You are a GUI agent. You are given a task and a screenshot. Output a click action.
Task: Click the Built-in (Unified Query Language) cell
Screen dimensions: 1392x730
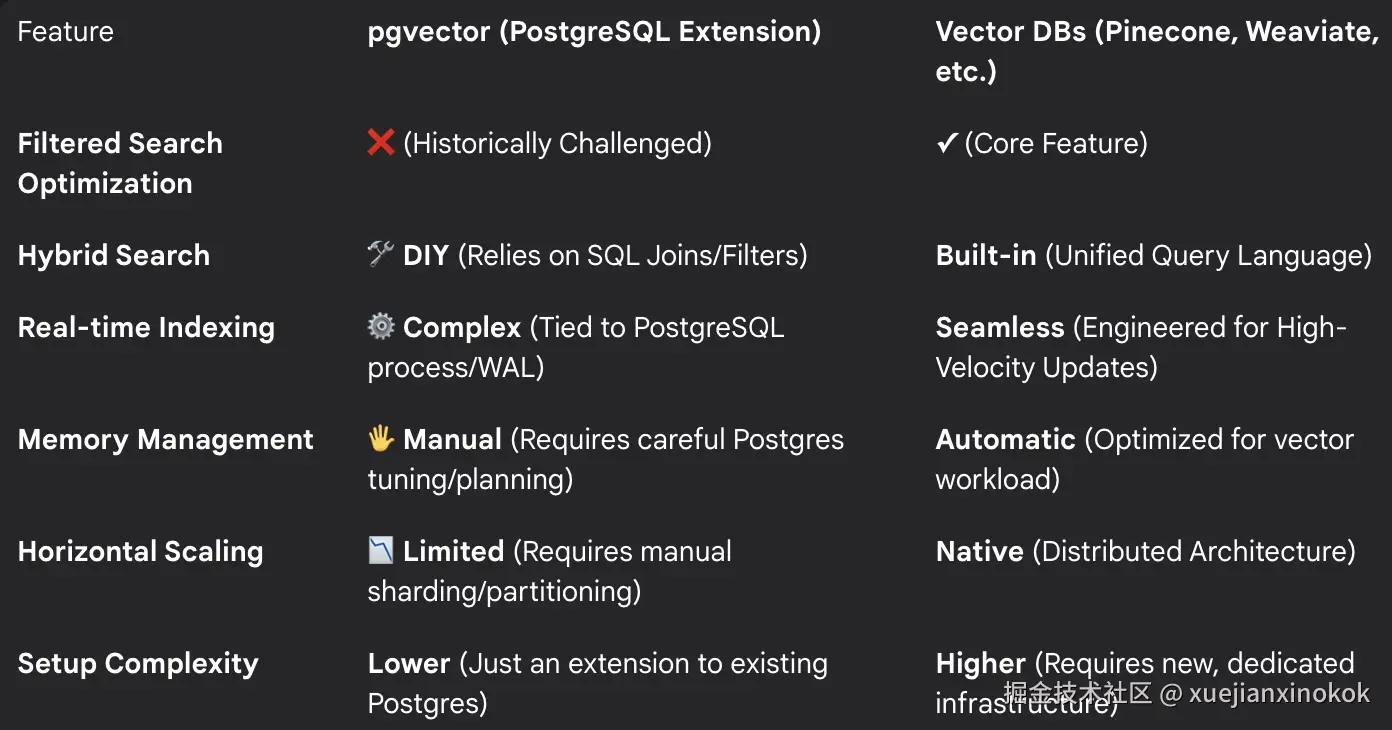pos(1153,256)
